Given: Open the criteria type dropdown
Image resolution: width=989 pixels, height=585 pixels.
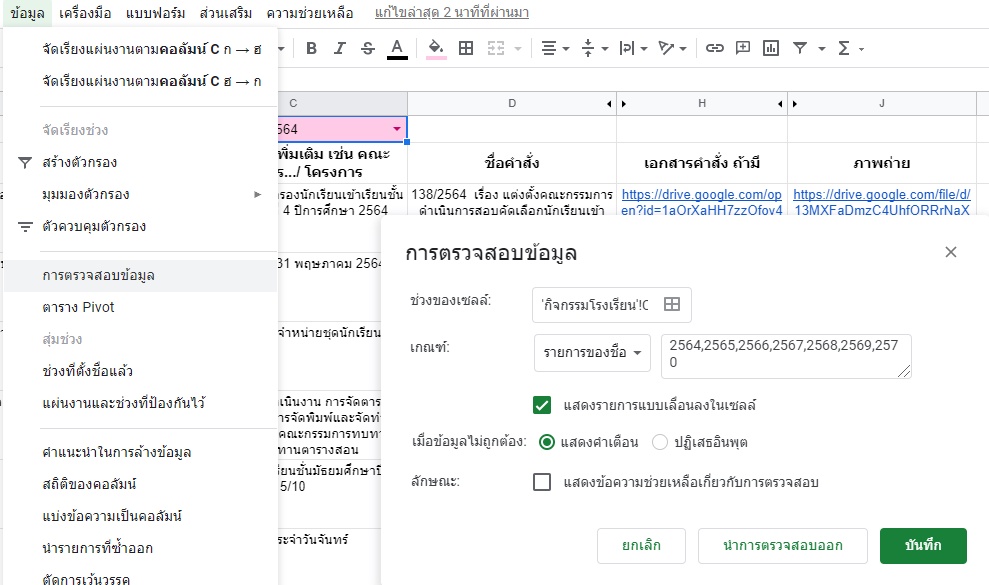Looking at the screenshot, I should click(592, 353).
